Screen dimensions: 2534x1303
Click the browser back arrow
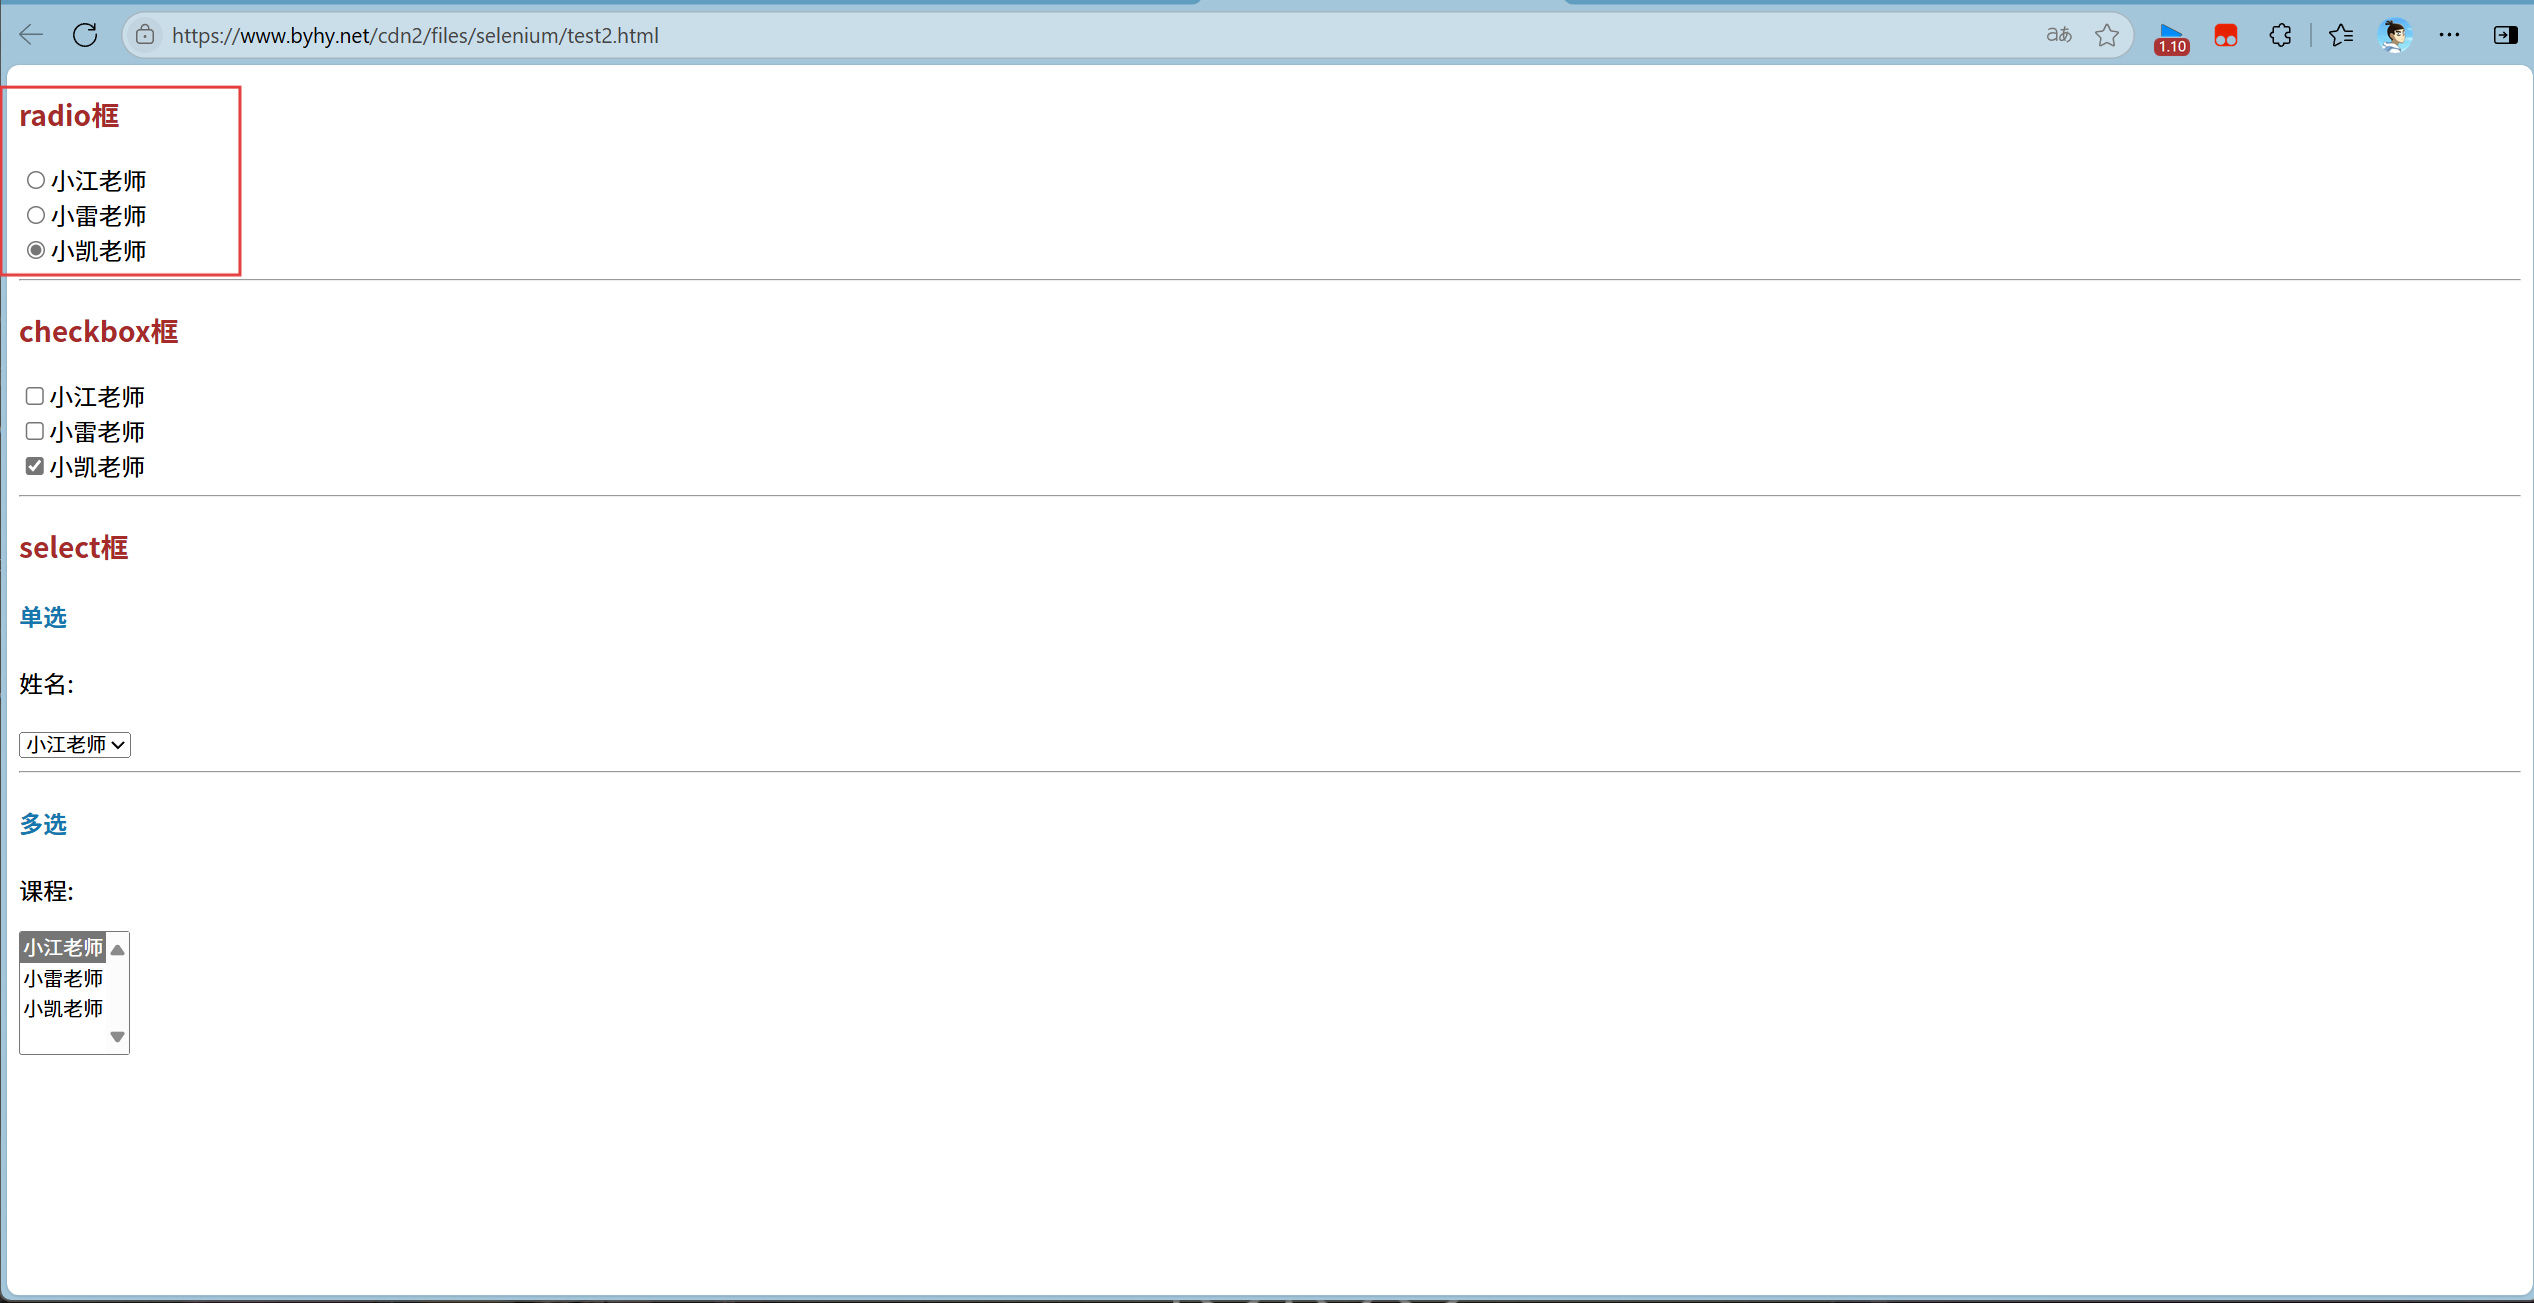tap(31, 35)
